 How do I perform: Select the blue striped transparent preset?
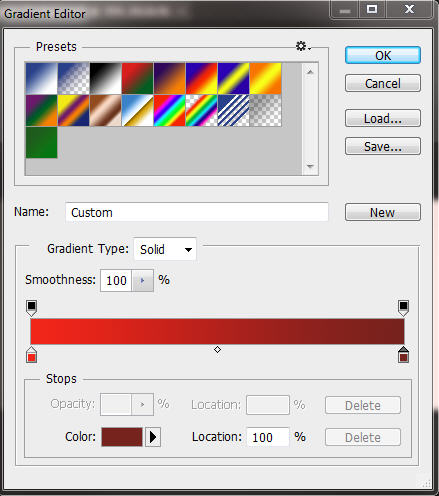tap(234, 110)
